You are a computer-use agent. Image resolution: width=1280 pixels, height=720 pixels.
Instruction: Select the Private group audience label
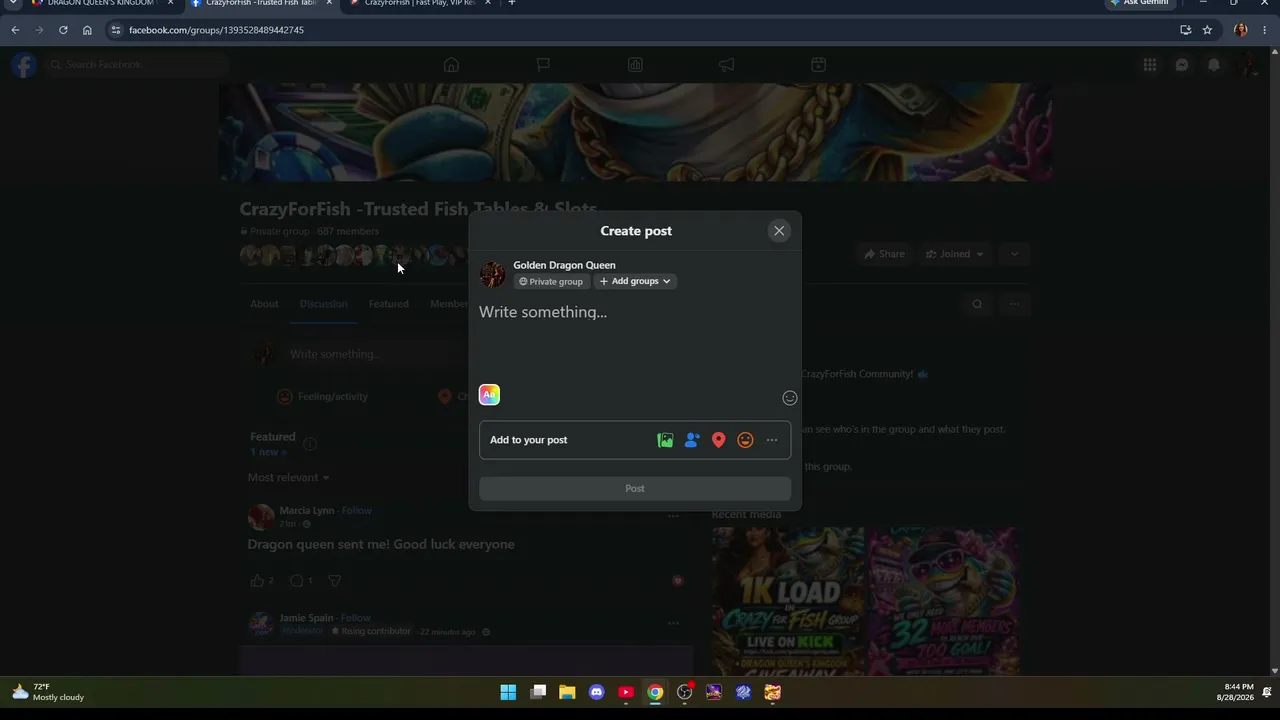[x=551, y=282]
